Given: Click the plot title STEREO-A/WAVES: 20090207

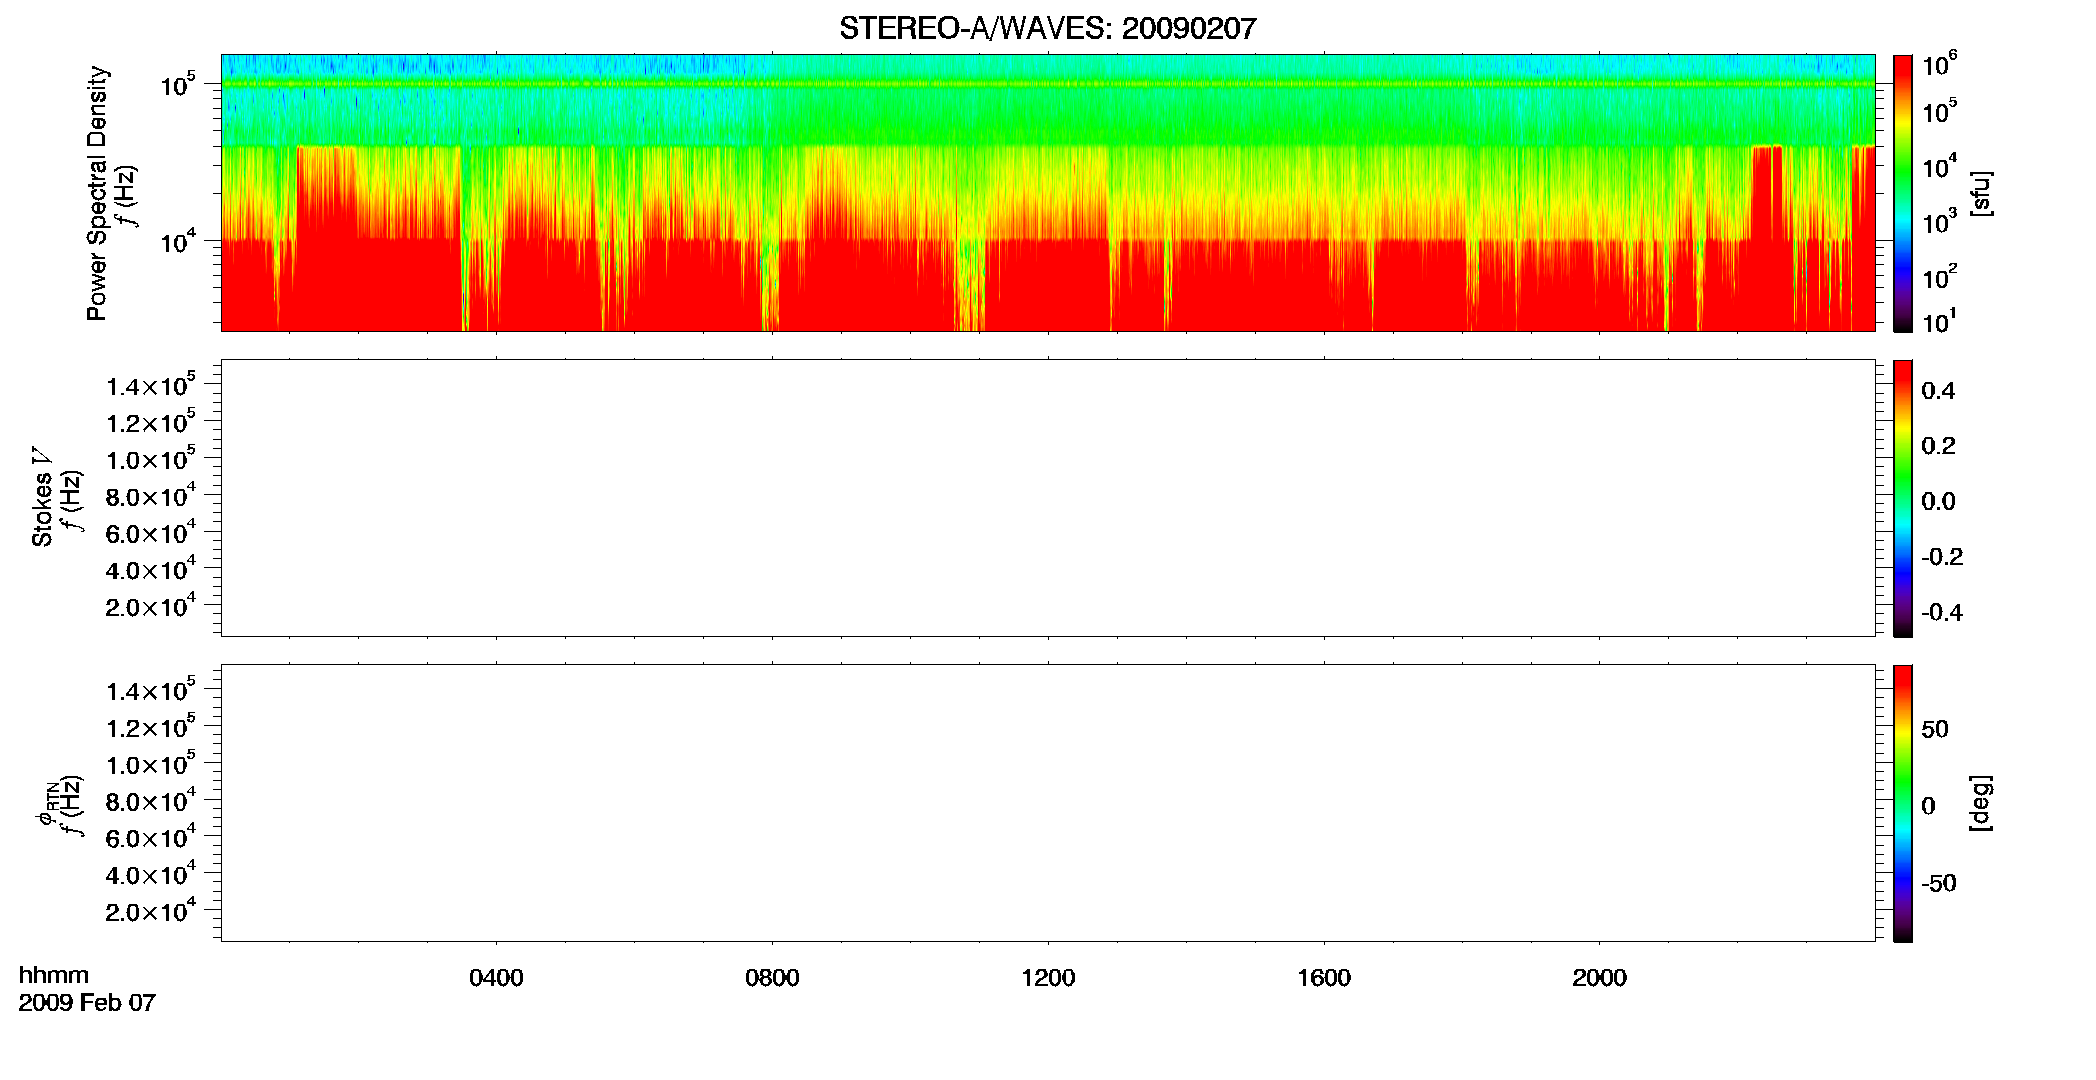Looking at the screenshot, I should tap(1047, 28).
